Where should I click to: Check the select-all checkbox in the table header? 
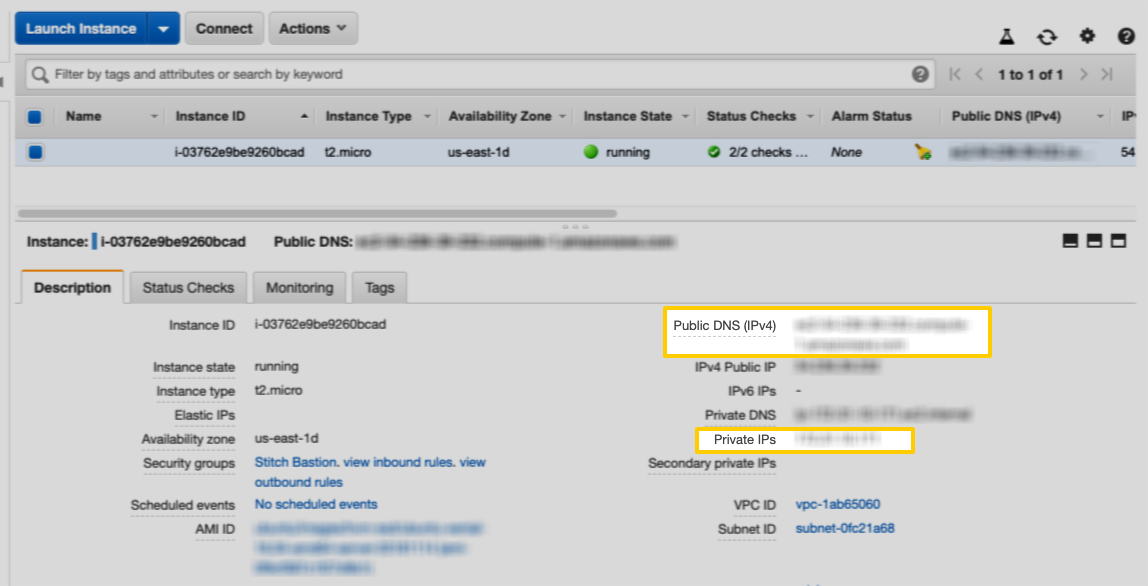click(x=33, y=116)
